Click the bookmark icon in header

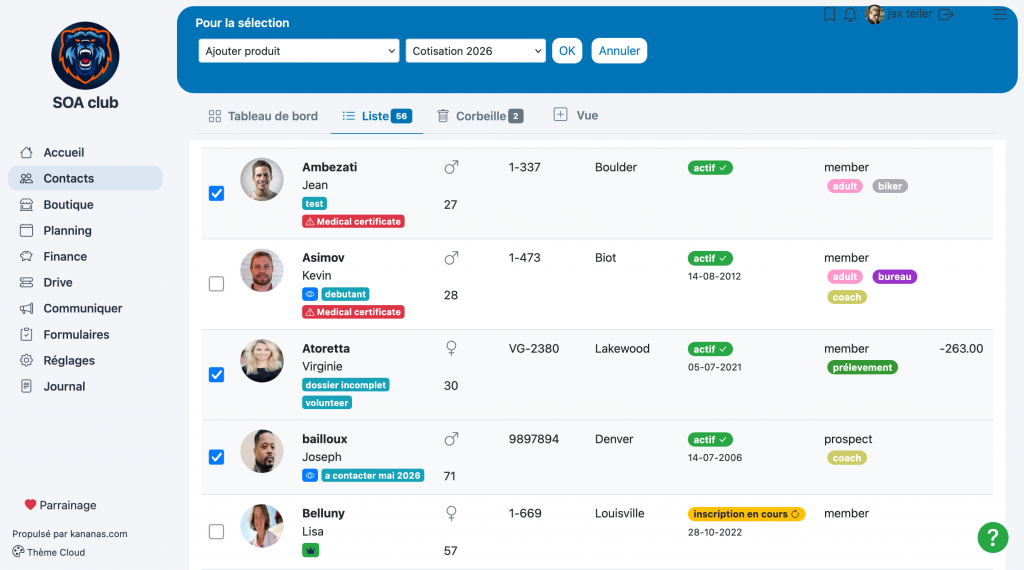[829, 14]
